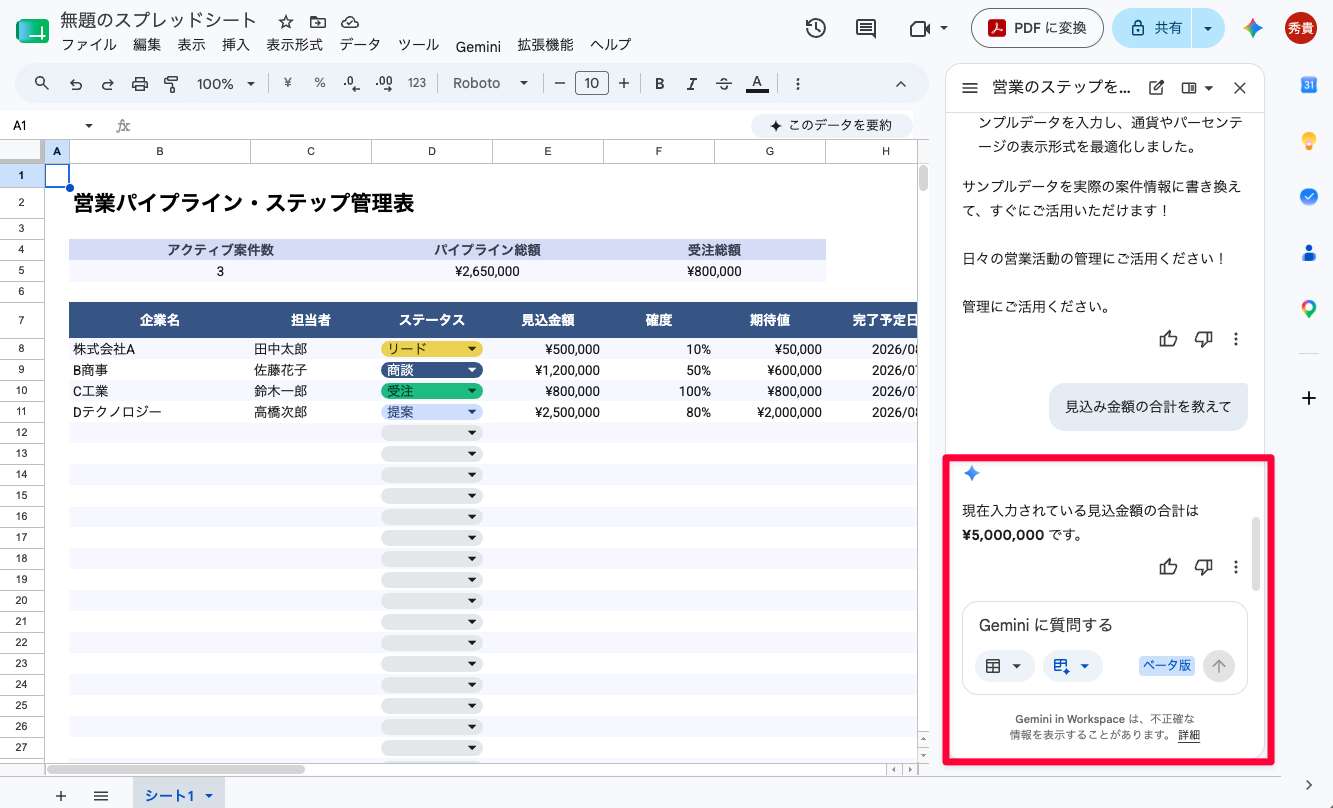Thumbs down the ¥5,000,000 answer
The width and height of the screenshot is (1333, 808).
(1204, 567)
